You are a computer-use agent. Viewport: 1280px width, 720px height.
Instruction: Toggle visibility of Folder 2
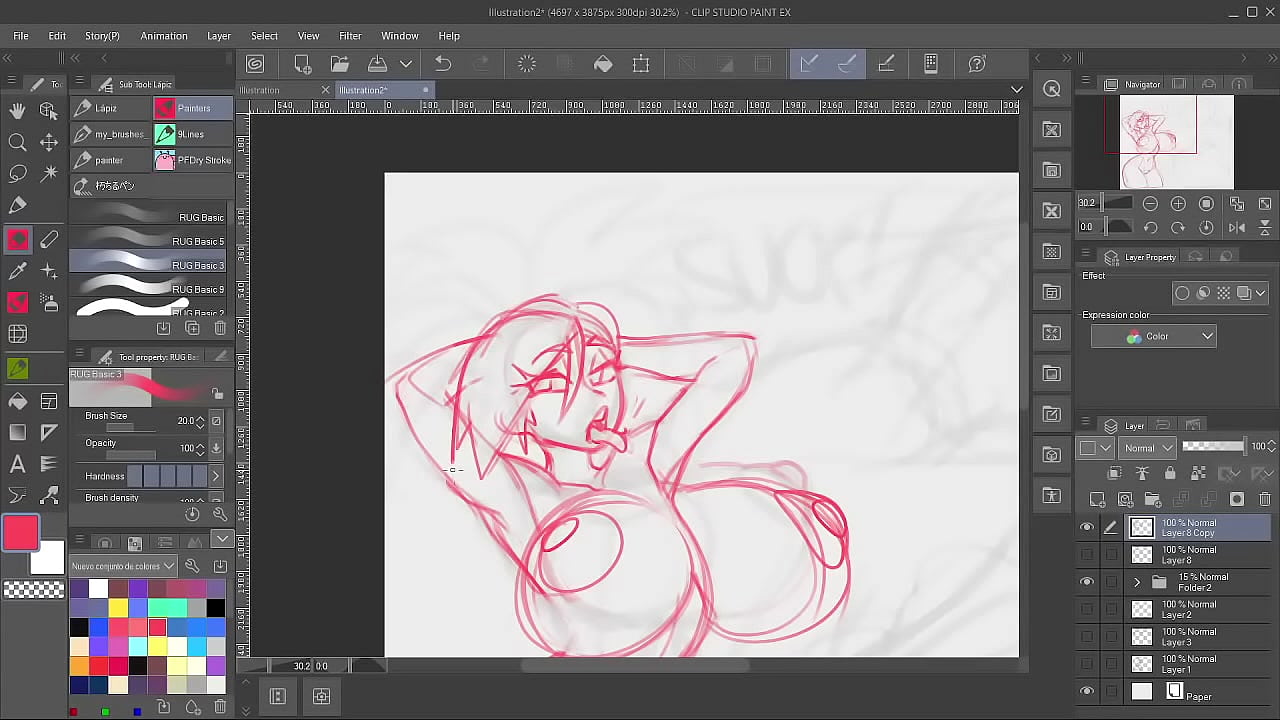(x=1087, y=582)
